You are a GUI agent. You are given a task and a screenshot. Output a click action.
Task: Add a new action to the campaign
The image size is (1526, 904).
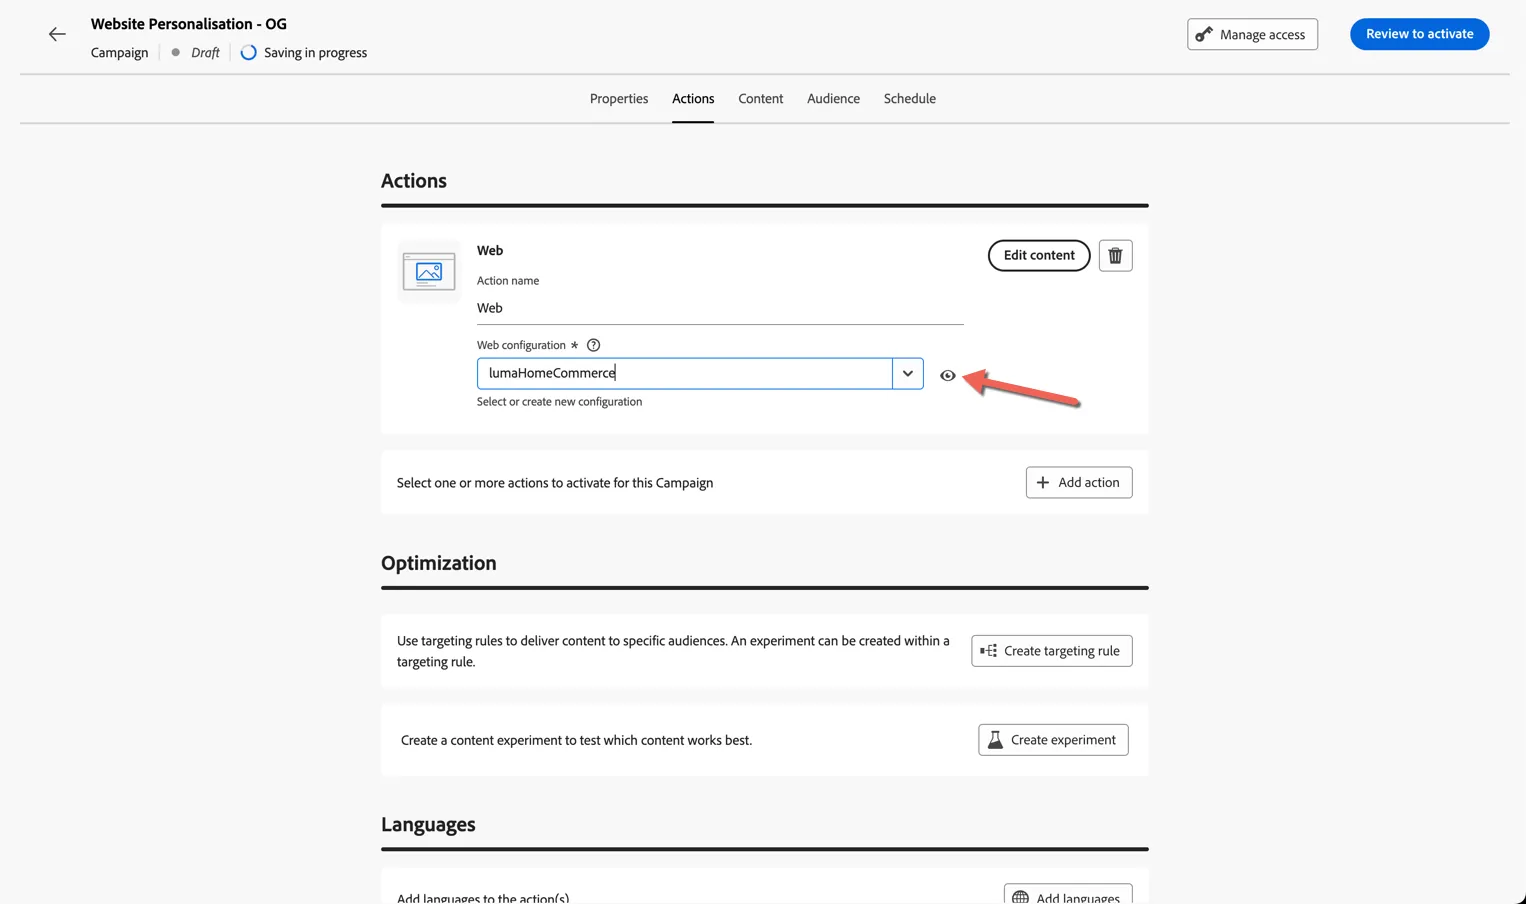point(1079,482)
